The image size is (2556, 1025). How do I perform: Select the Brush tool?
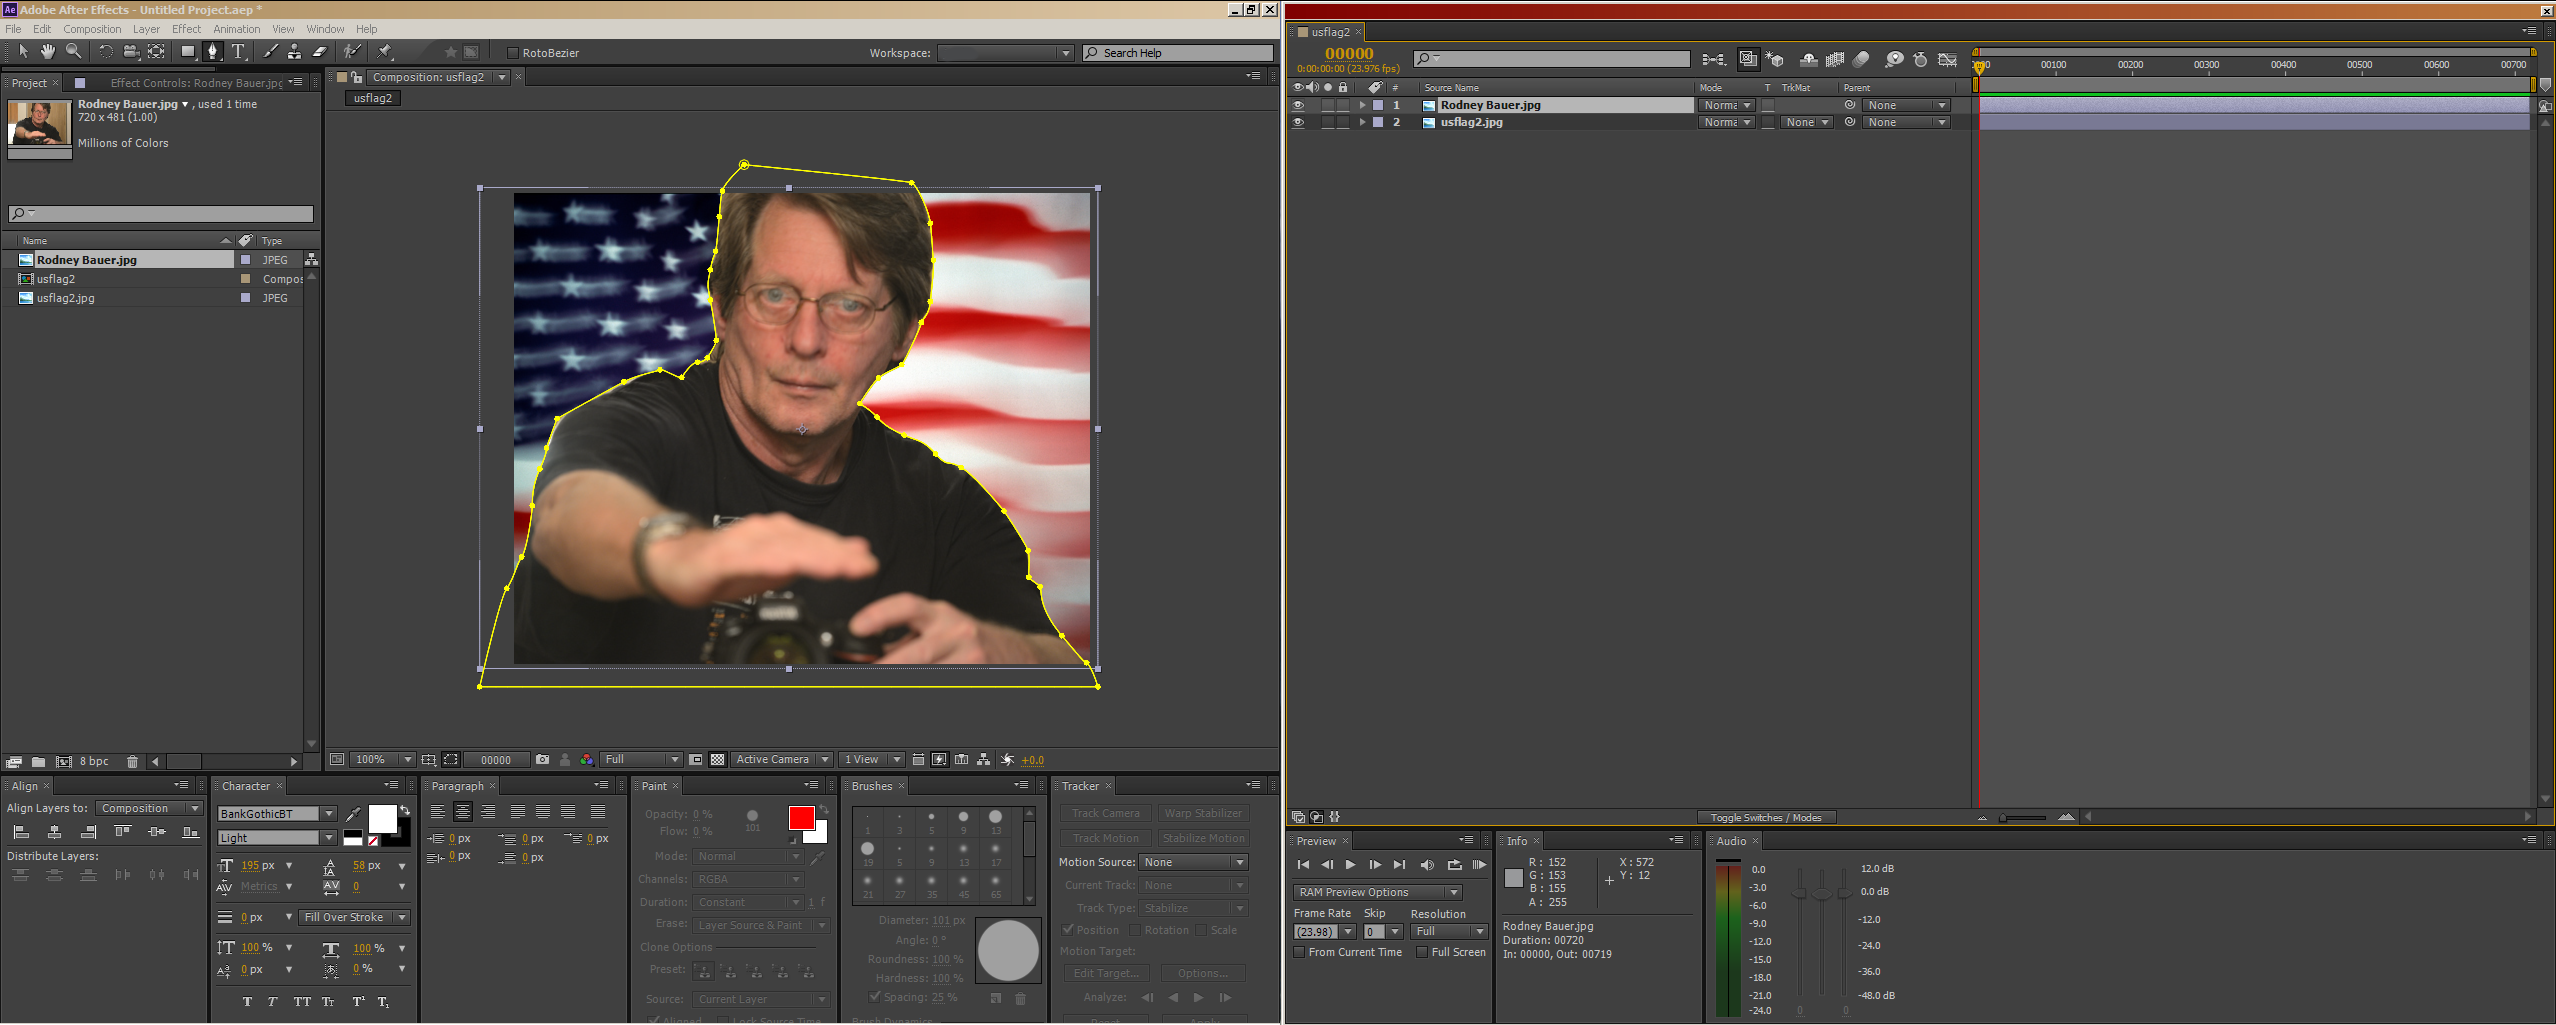coord(270,51)
